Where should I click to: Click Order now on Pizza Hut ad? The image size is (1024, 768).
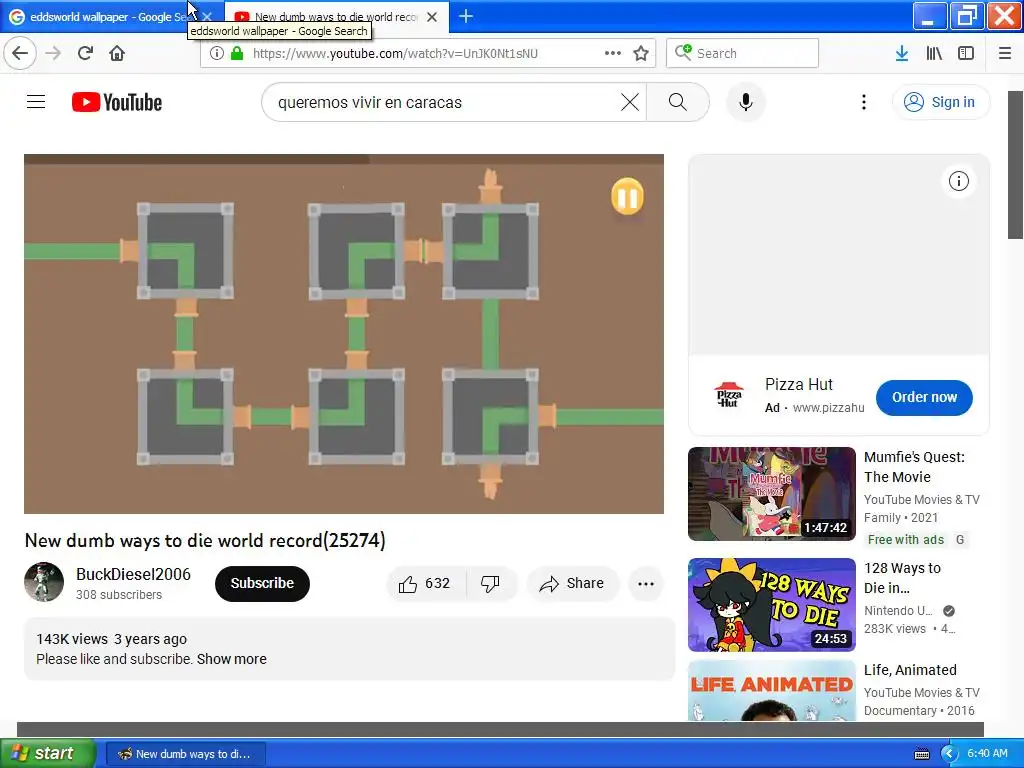(924, 397)
